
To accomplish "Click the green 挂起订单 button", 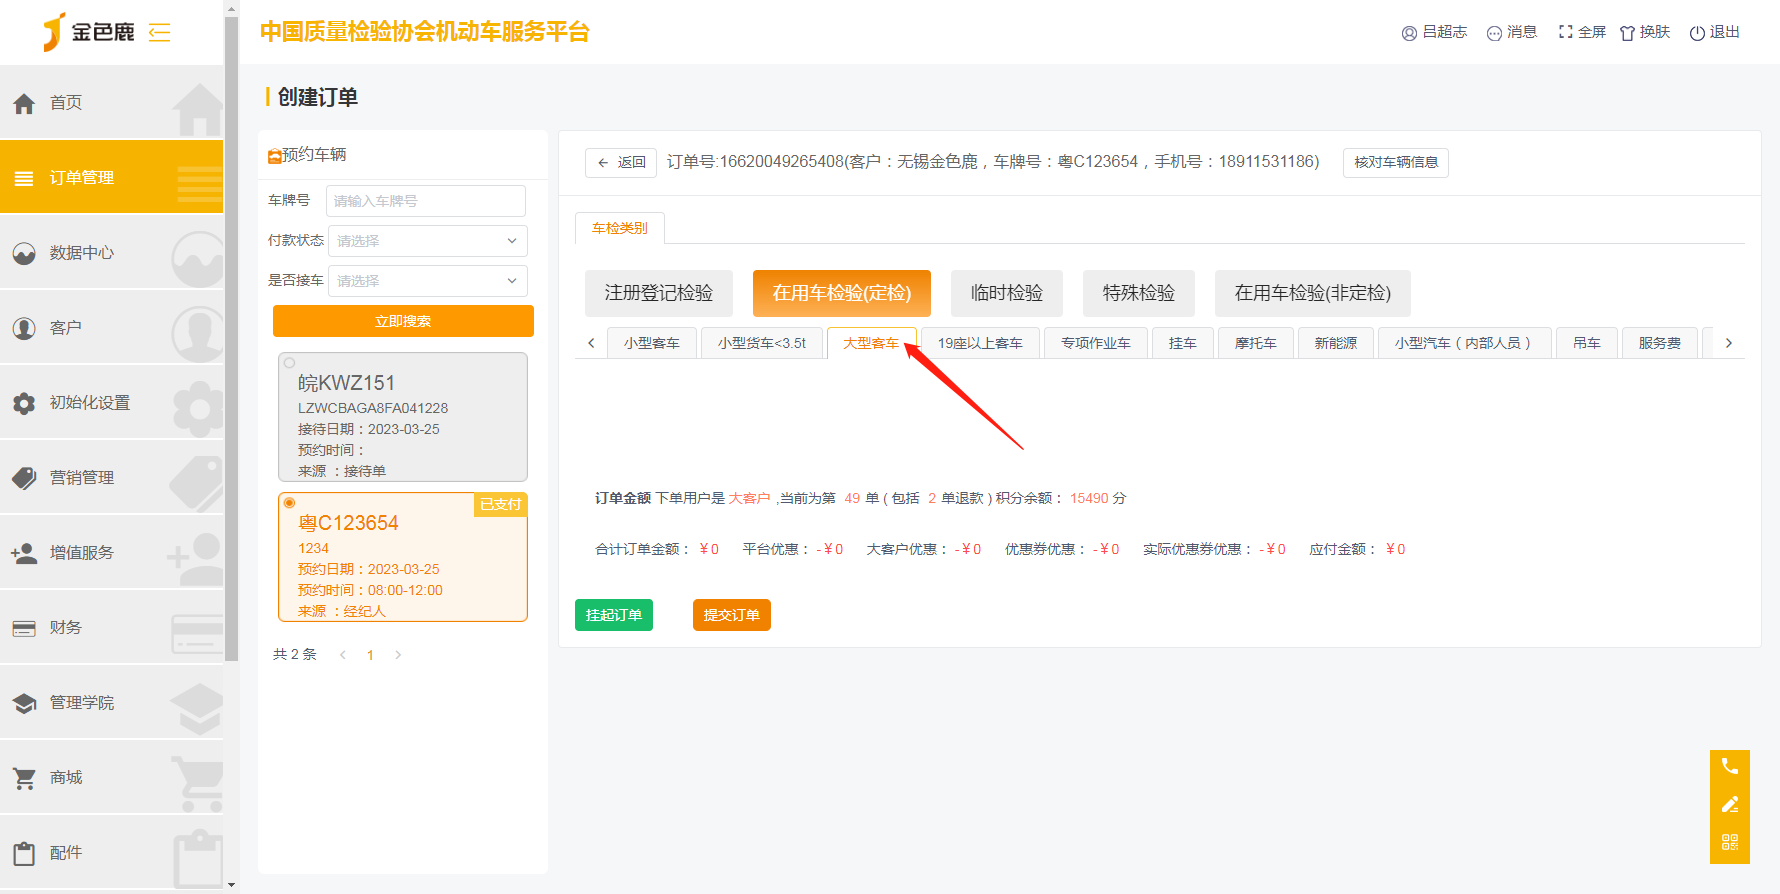I will tap(613, 615).
